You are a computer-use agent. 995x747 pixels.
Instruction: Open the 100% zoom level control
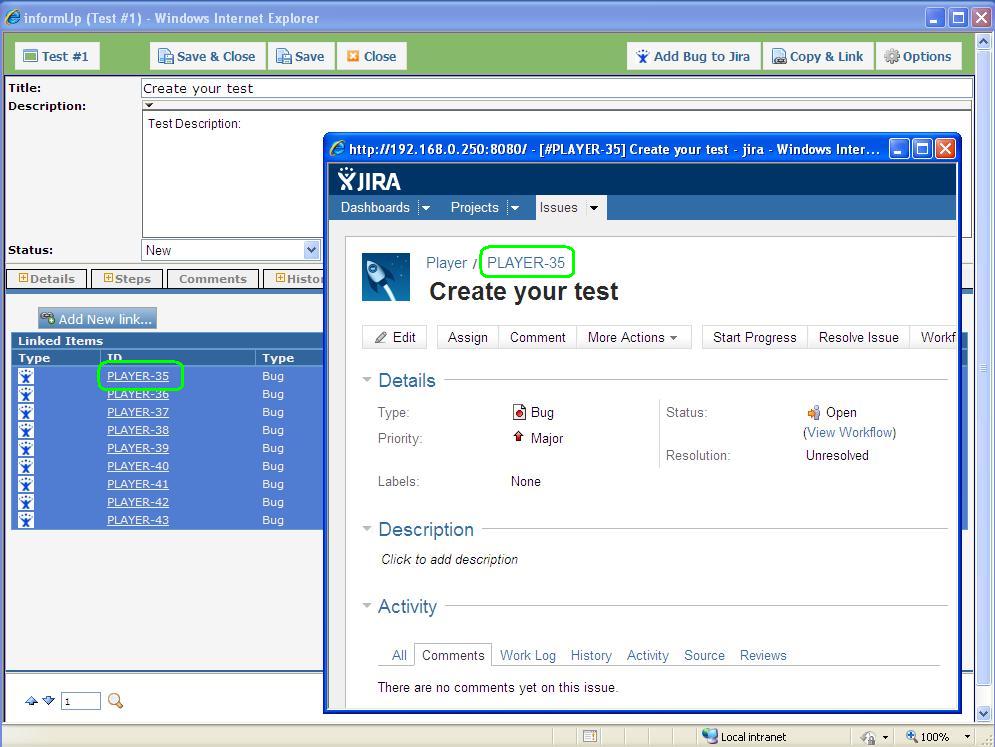[939, 736]
